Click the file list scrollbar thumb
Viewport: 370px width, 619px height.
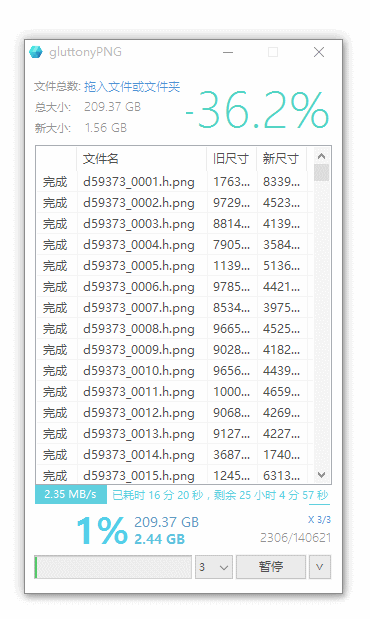click(321, 173)
